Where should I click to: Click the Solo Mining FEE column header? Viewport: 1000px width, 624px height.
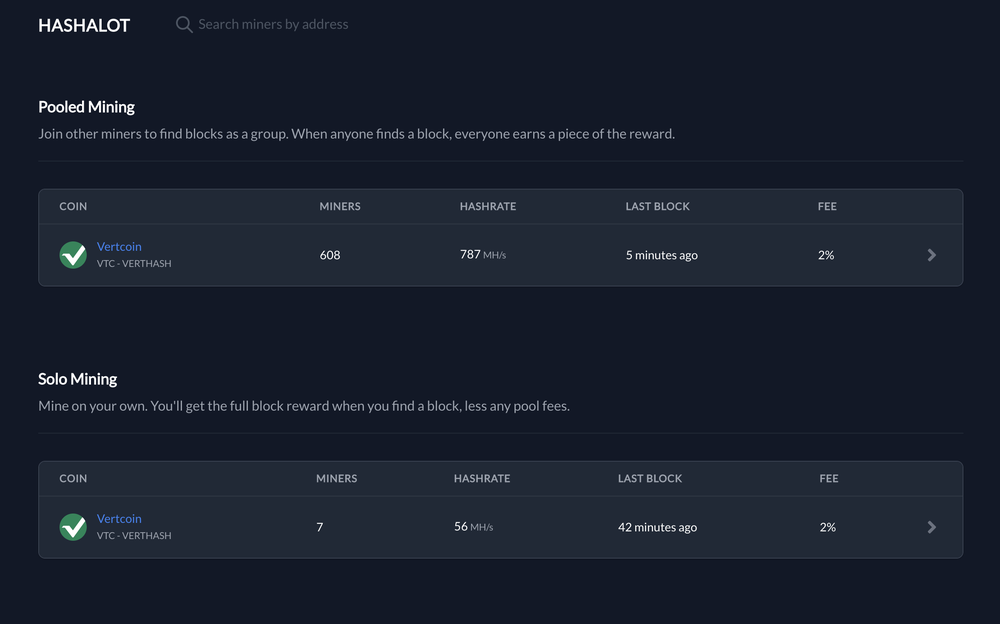pyautogui.click(x=828, y=479)
